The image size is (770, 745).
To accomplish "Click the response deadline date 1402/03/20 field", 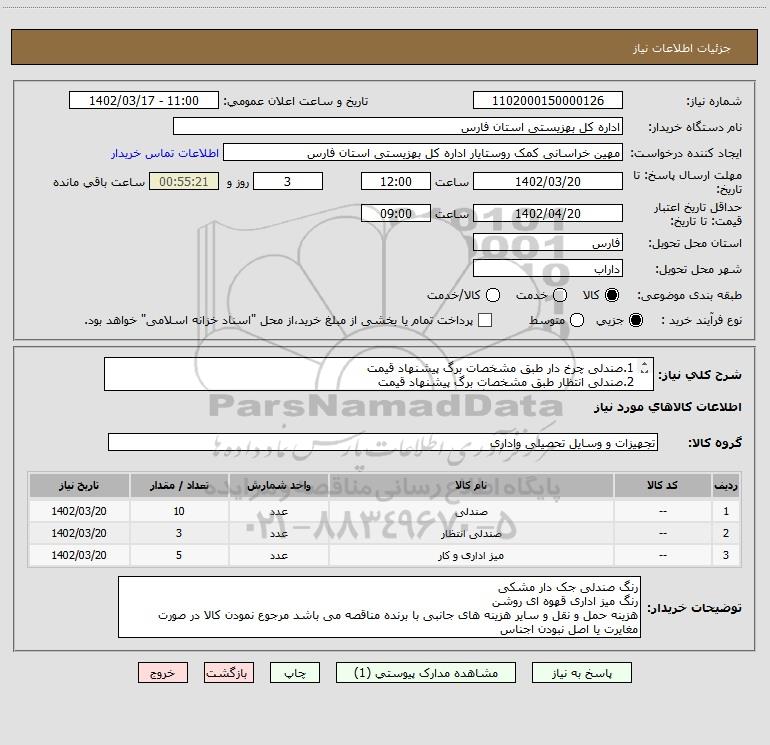I will pyautogui.click(x=548, y=182).
